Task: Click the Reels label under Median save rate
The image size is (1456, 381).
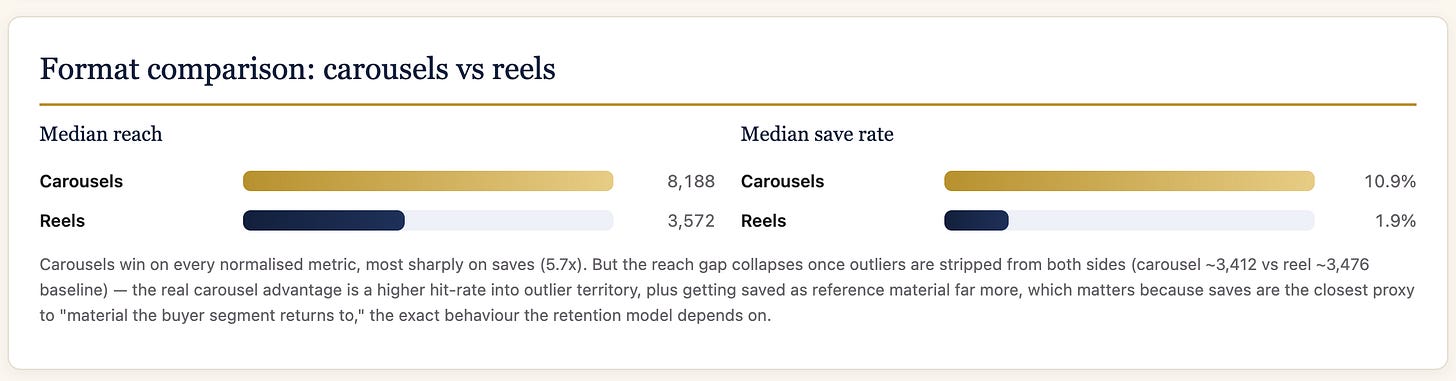Action: [x=763, y=221]
